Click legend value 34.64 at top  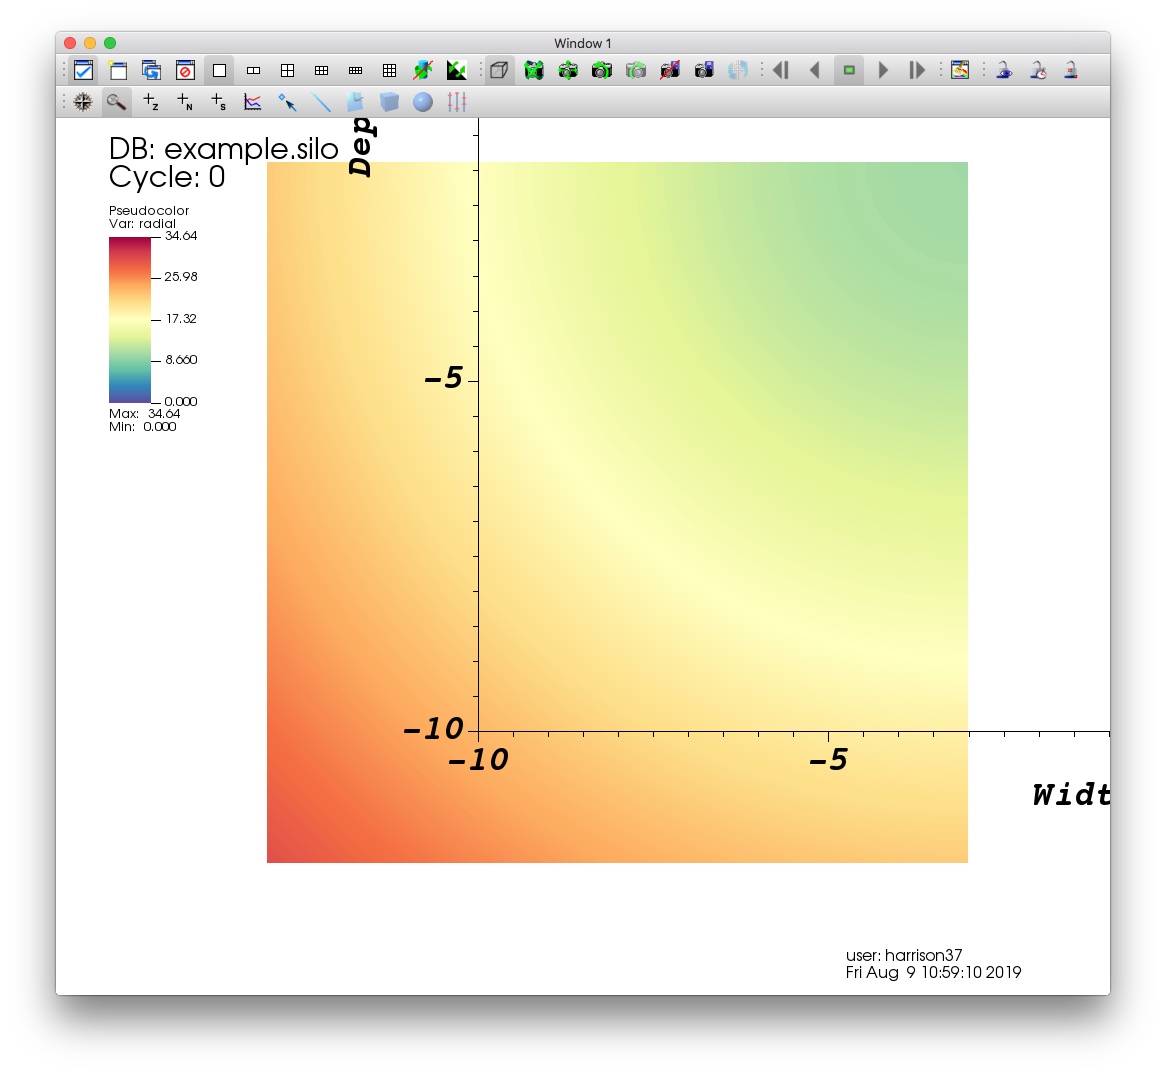coord(181,236)
